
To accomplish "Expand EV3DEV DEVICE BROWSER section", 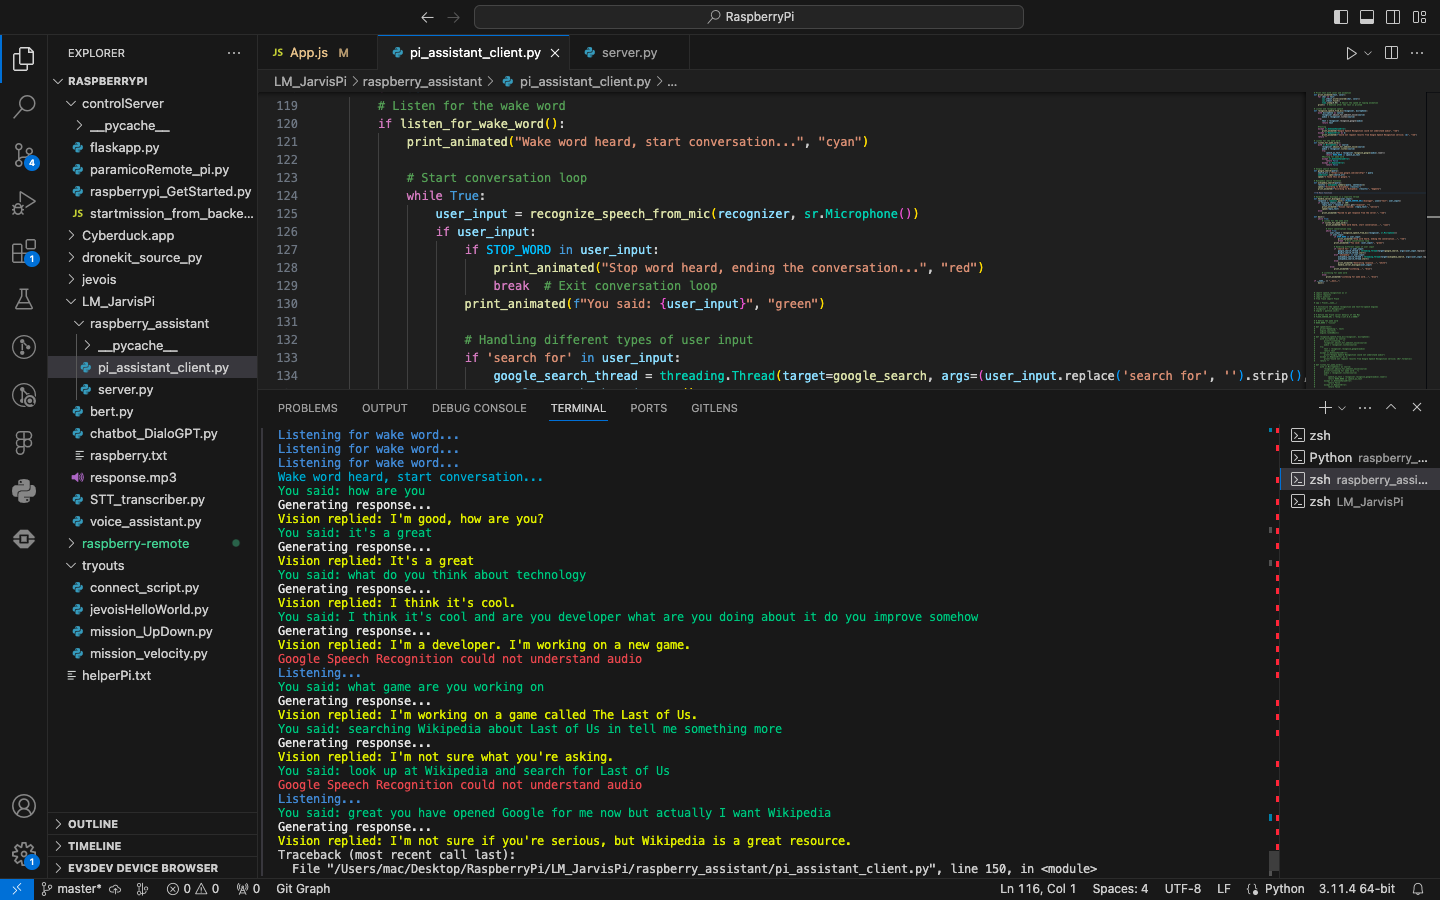I will [x=153, y=868].
